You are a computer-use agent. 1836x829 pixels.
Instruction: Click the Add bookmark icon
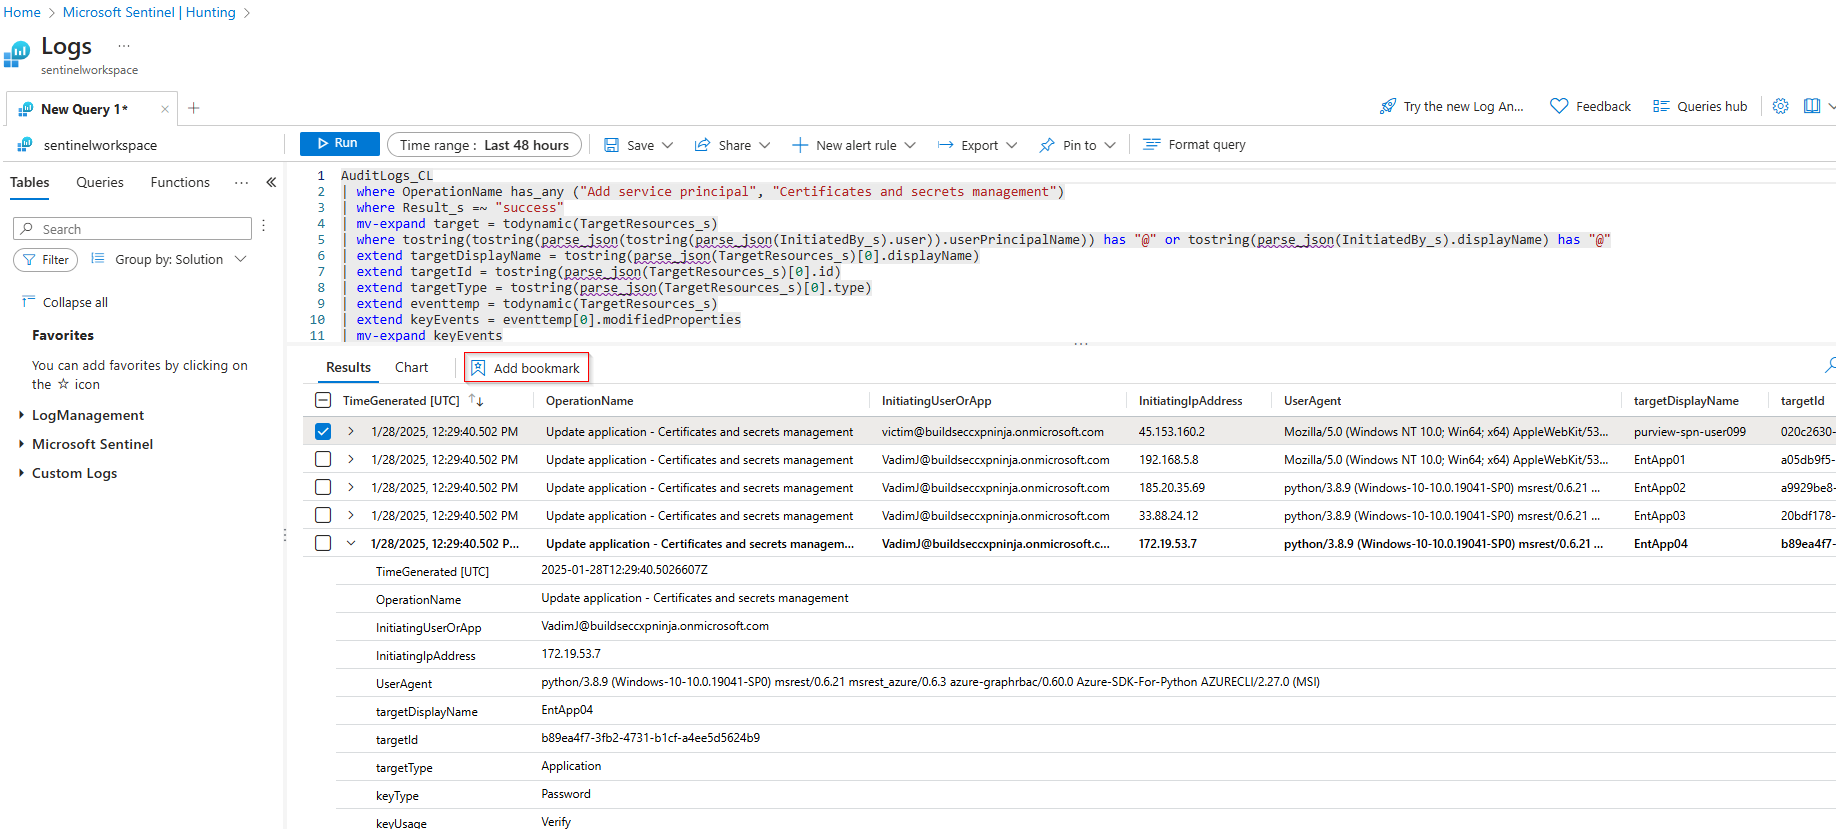pos(478,368)
